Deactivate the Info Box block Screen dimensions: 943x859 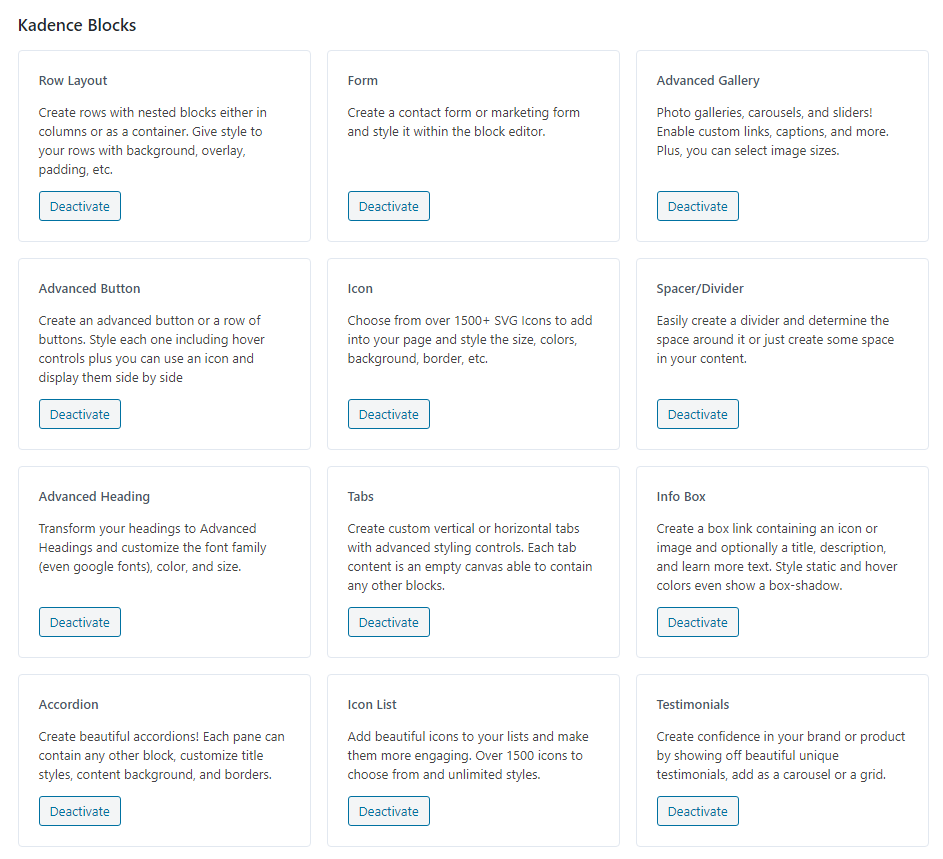tap(698, 623)
